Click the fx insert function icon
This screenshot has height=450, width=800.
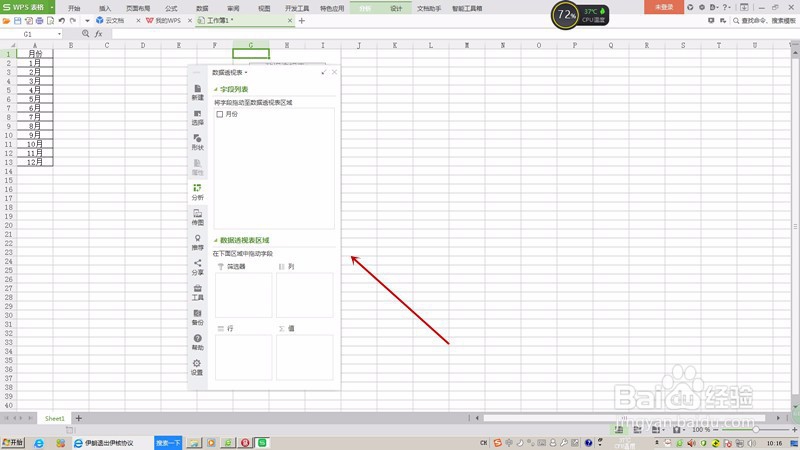(98, 34)
